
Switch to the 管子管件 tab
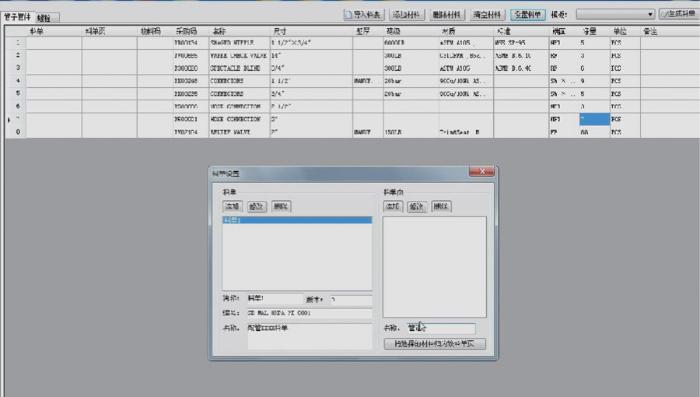[17, 17]
